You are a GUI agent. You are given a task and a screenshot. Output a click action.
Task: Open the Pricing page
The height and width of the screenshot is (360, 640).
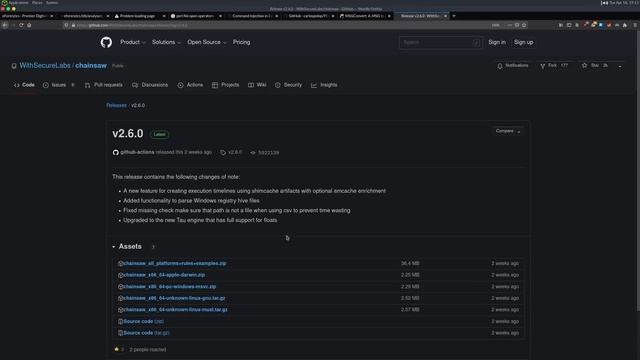(x=241, y=42)
